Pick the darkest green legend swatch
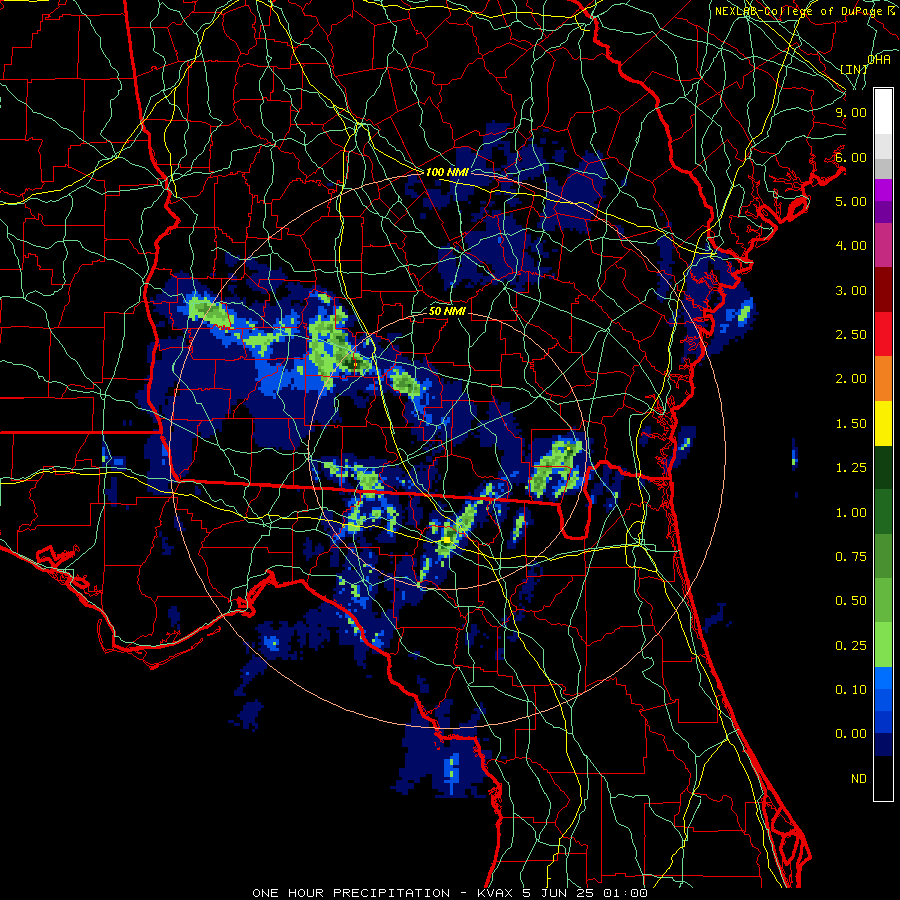 (883, 468)
